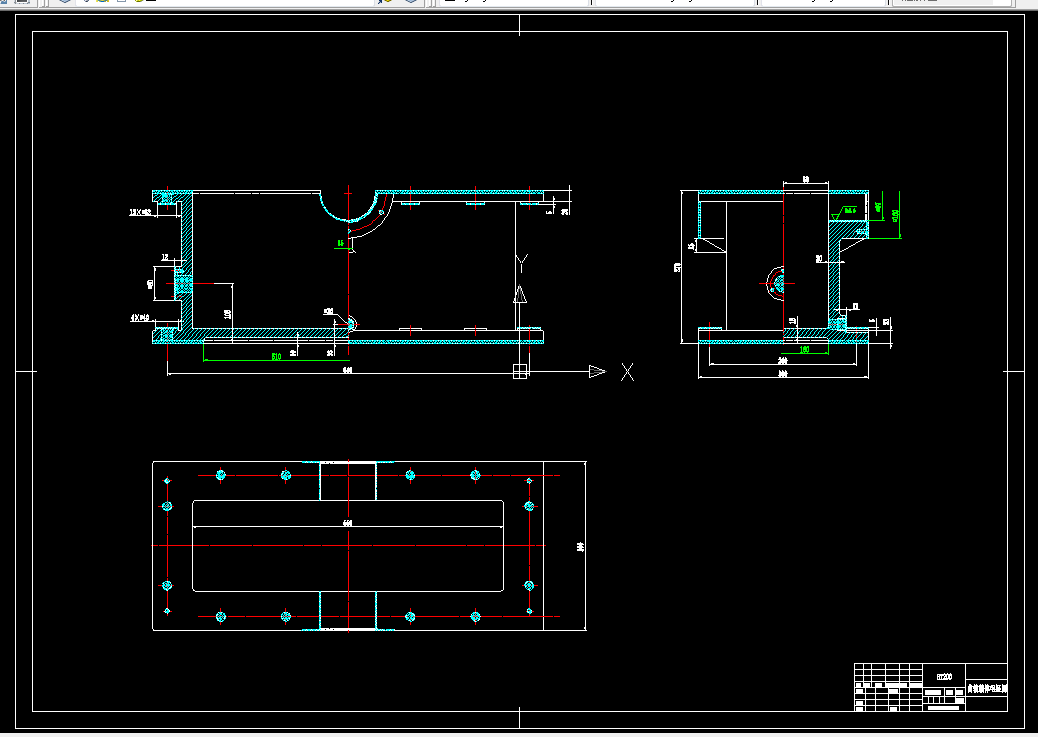Click the X axis label

(x=628, y=372)
